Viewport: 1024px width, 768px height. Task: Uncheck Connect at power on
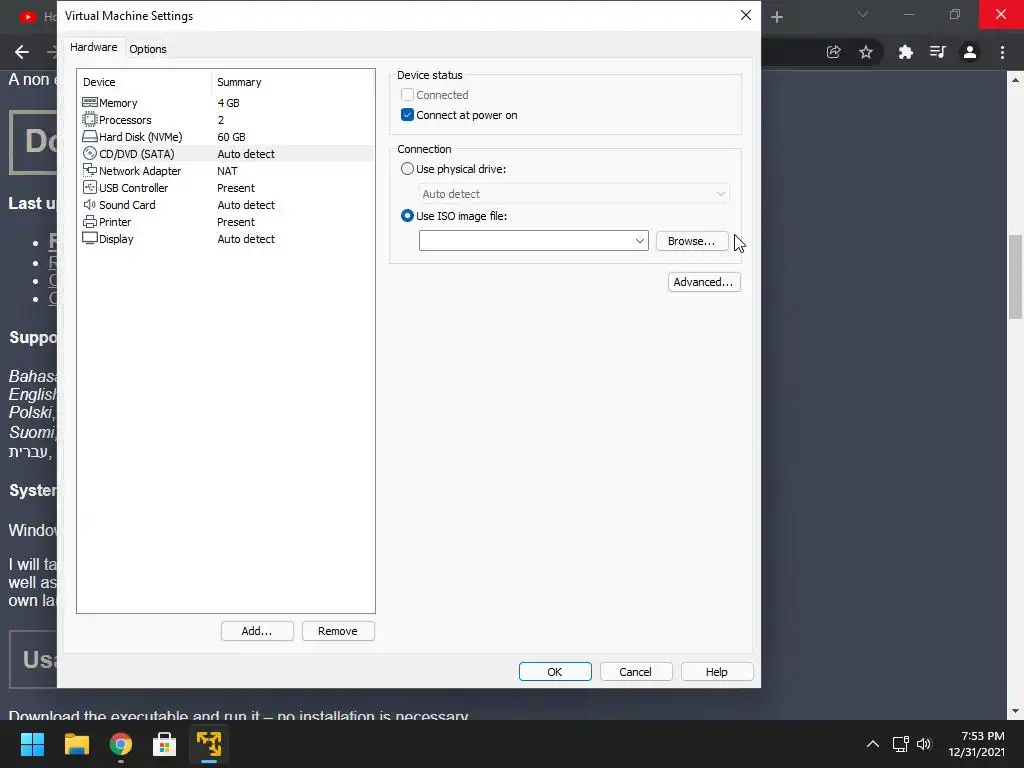click(x=407, y=115)
